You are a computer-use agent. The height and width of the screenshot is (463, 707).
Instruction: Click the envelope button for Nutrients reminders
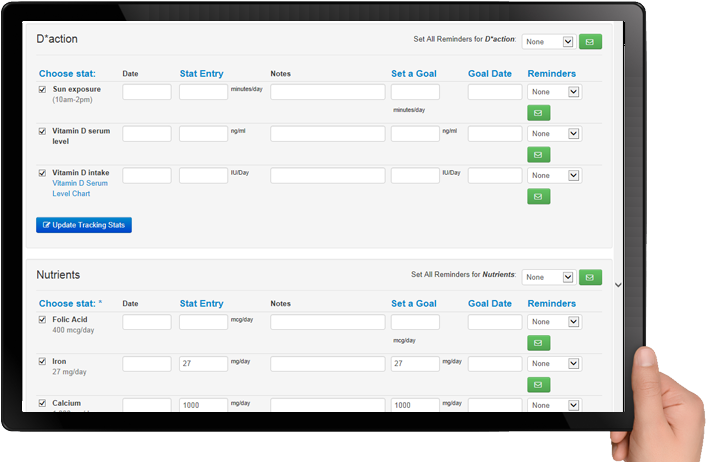(x=590, y=277)
